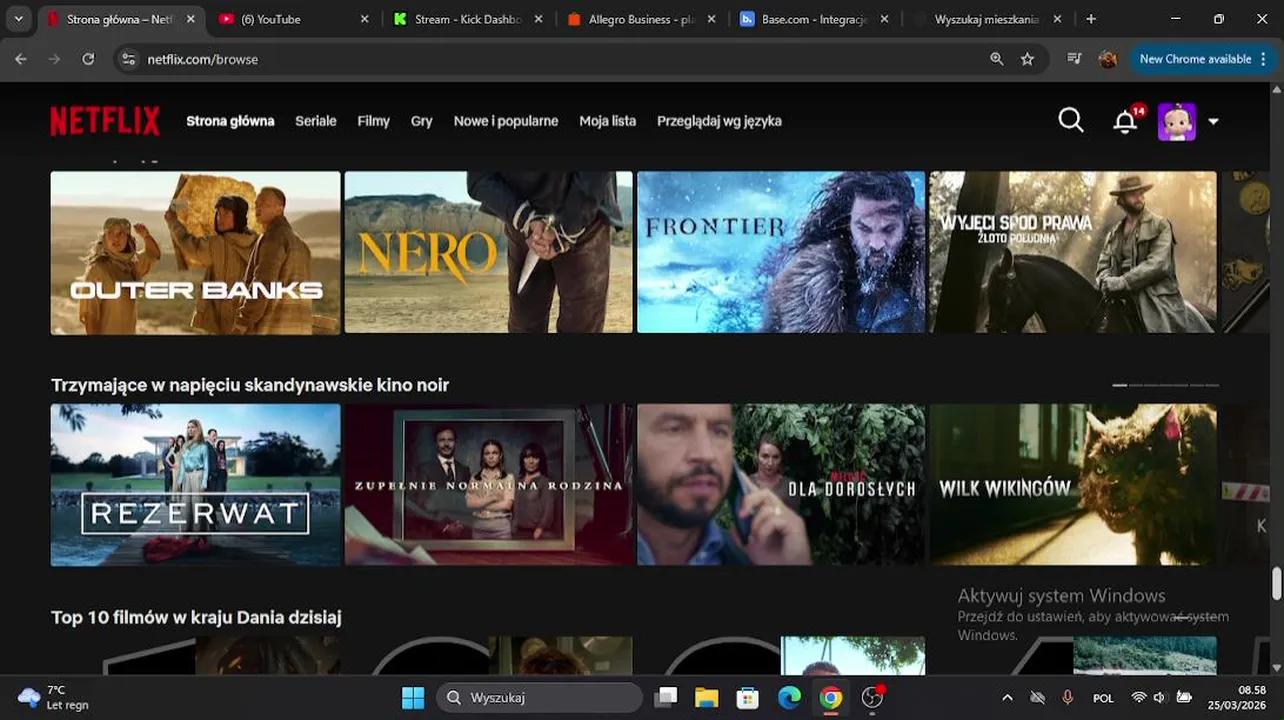This screenshot has width=1284, height=720.
Task: Open Nowe i popularne
Action: click(506, 121)
